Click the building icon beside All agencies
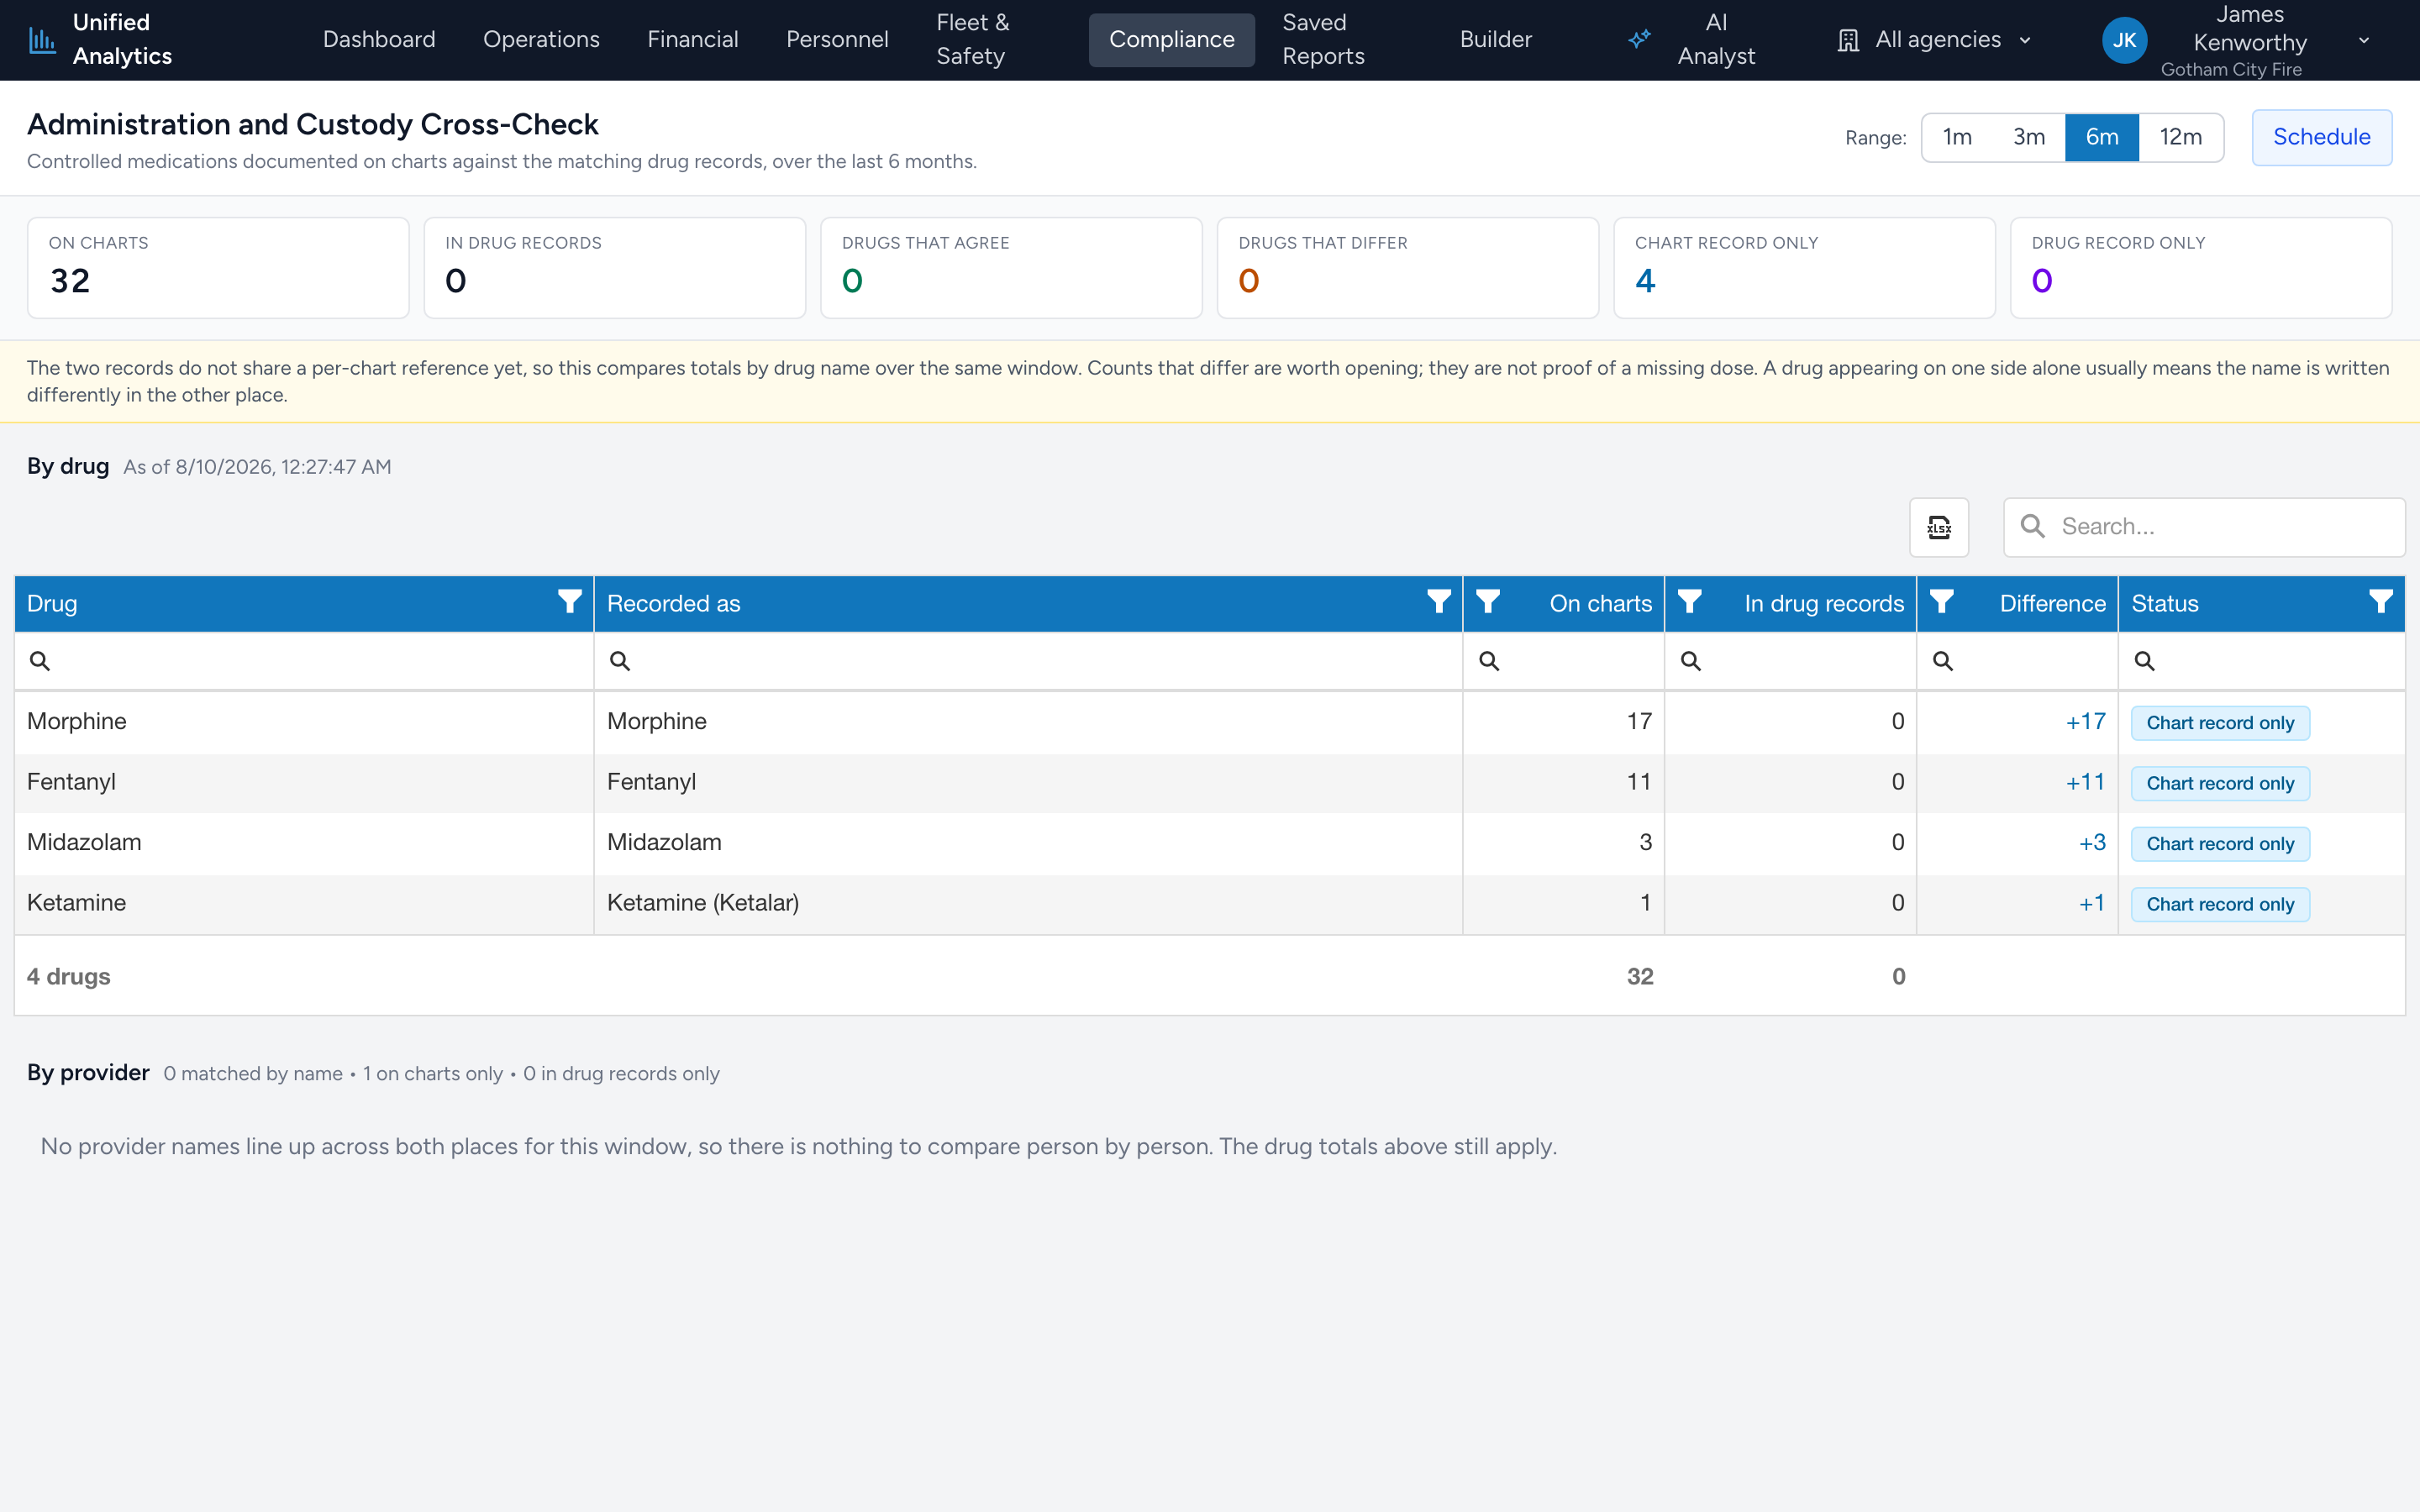The image size is (2420, 1512). [1848, 40]
